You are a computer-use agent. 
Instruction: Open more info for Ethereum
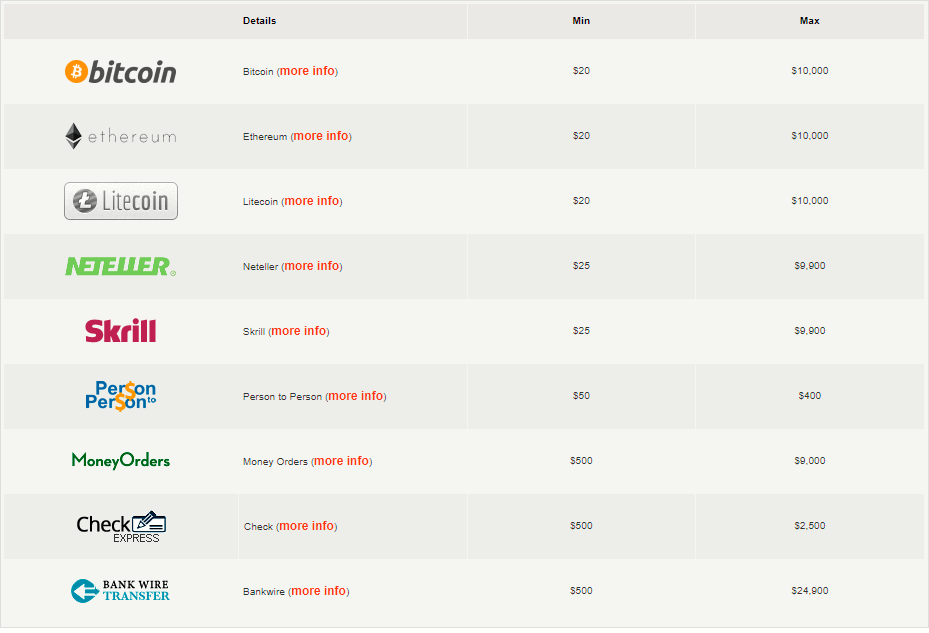pos(321,136)
